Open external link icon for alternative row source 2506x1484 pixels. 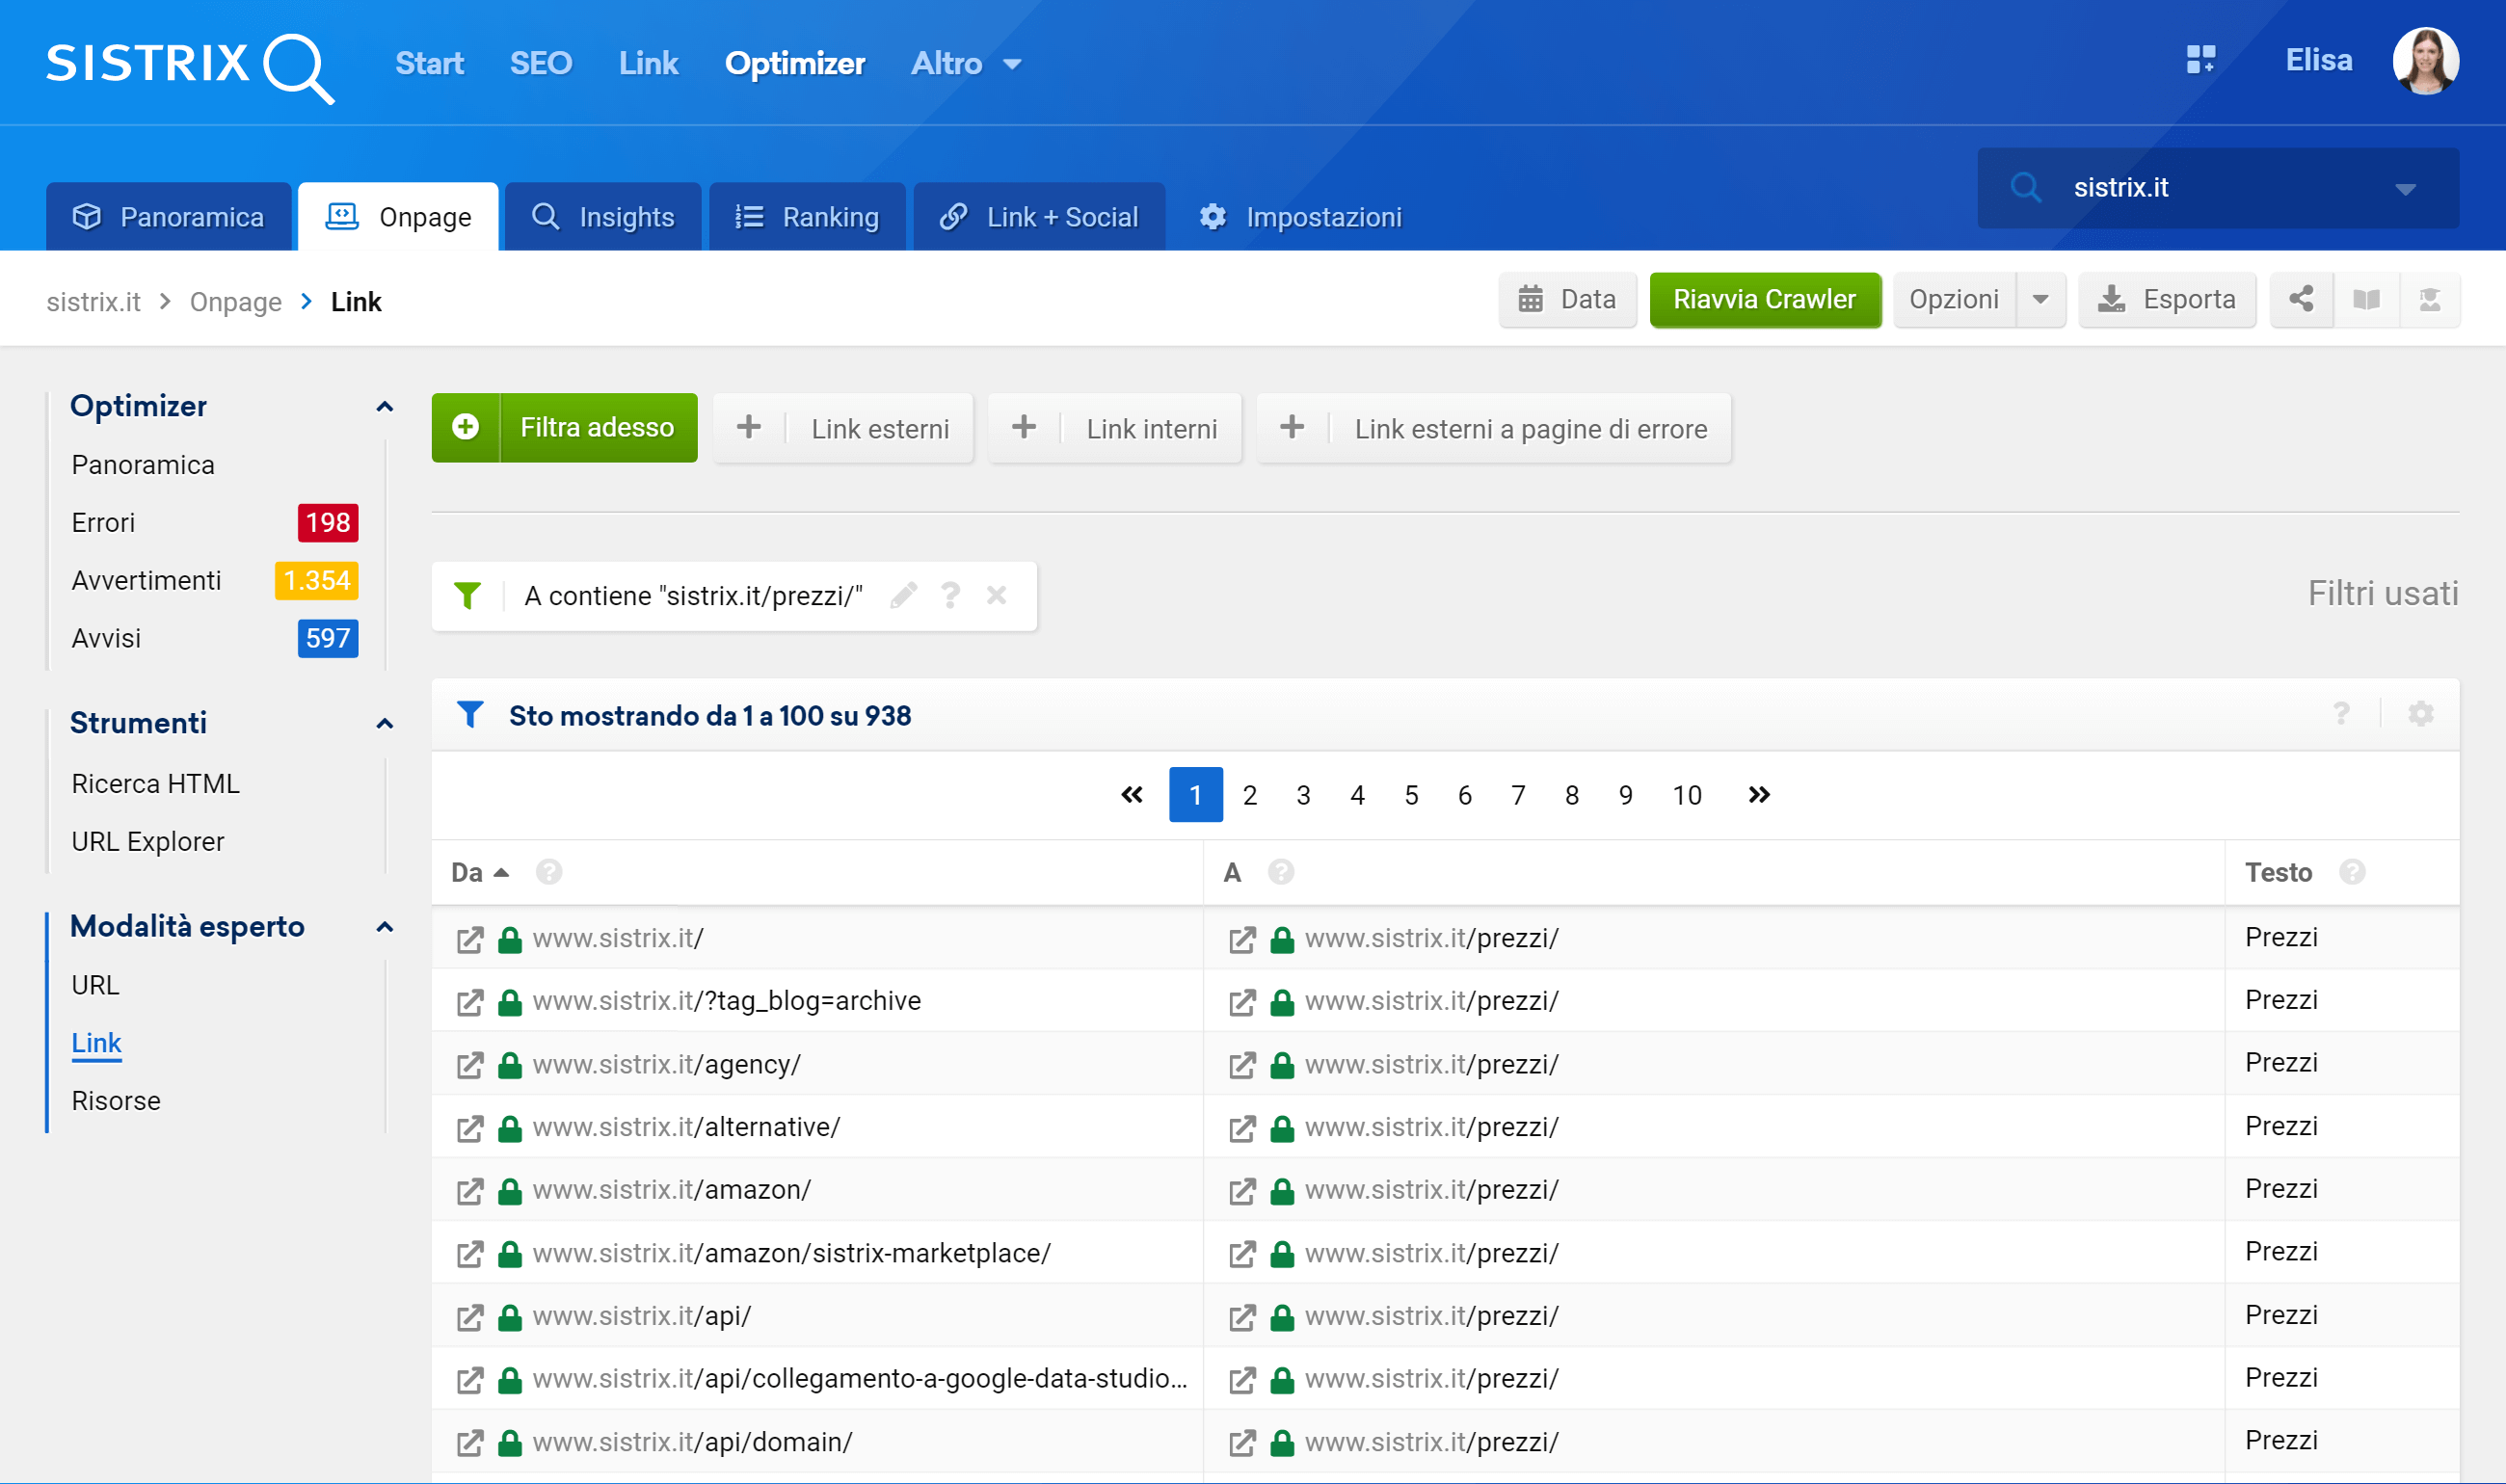click(x=470, y=1128)
